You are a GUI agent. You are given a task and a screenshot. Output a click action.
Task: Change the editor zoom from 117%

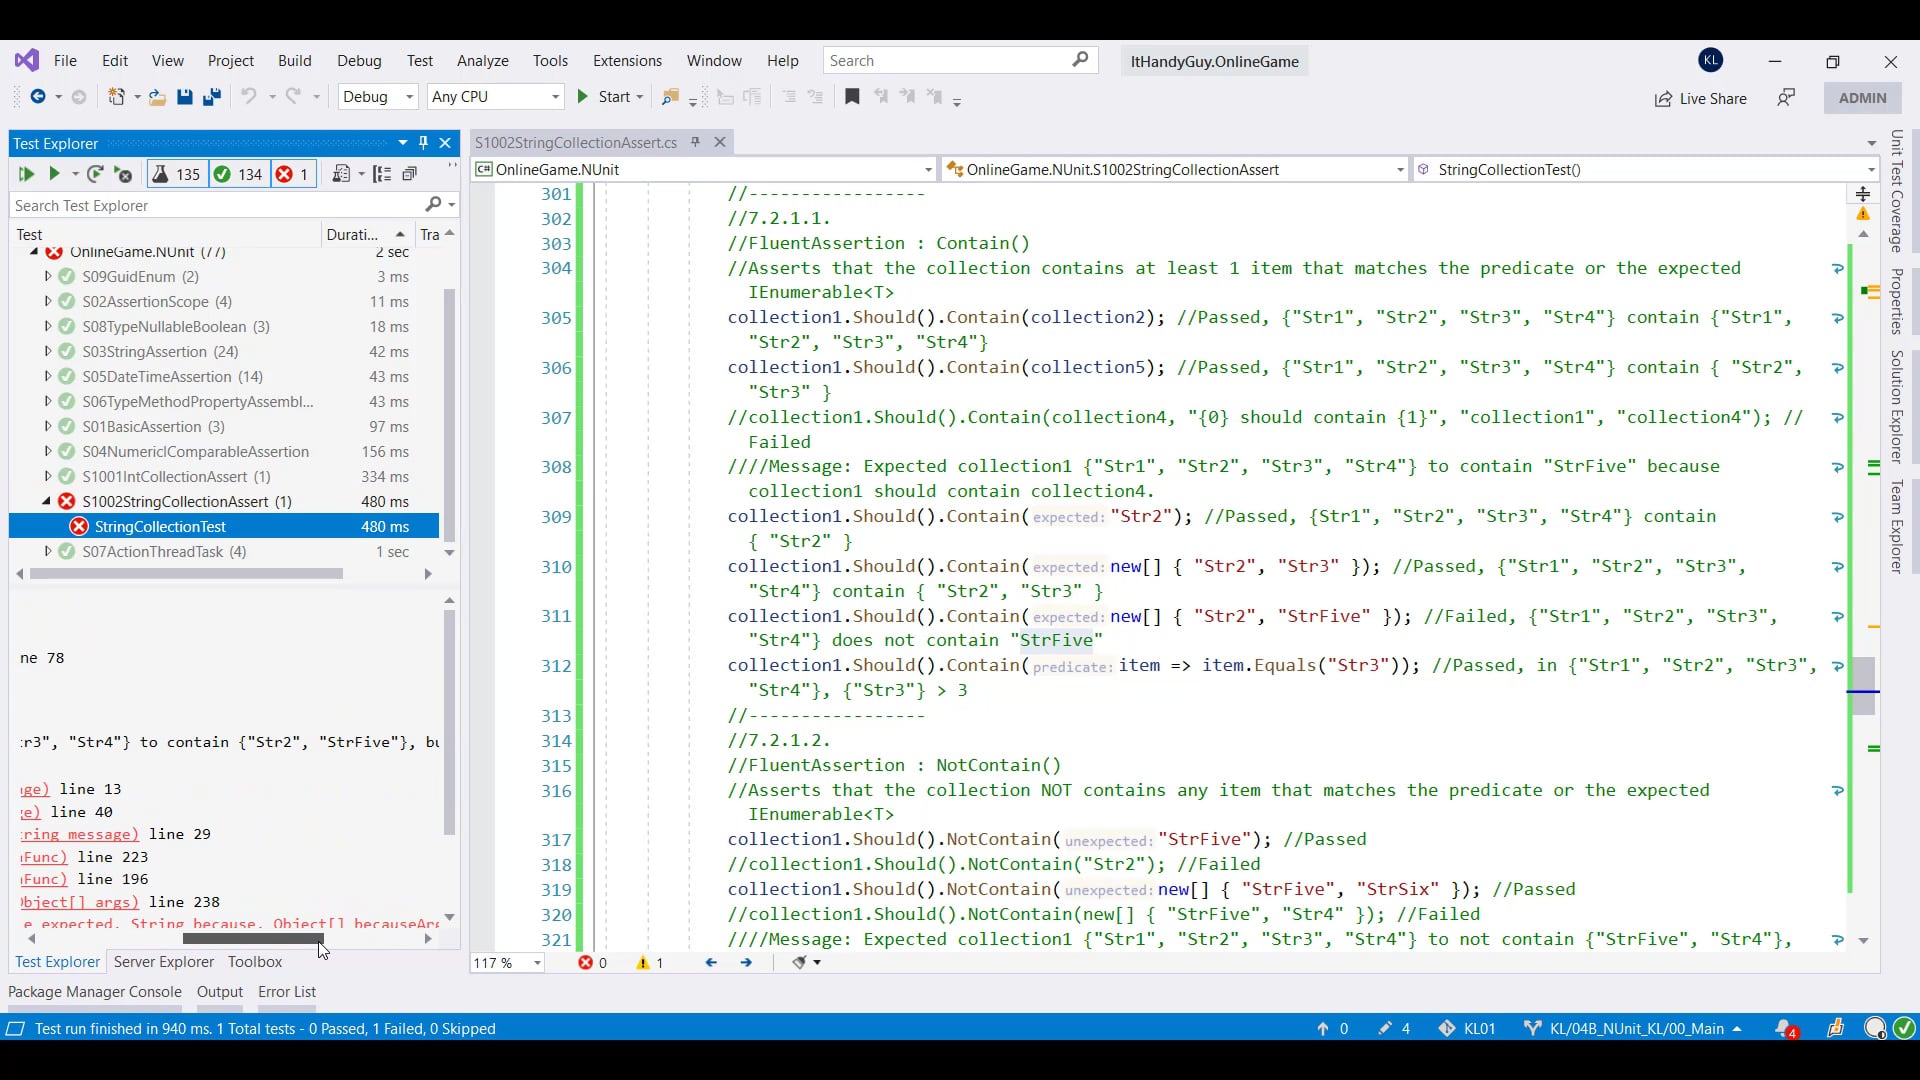(507, 962)
